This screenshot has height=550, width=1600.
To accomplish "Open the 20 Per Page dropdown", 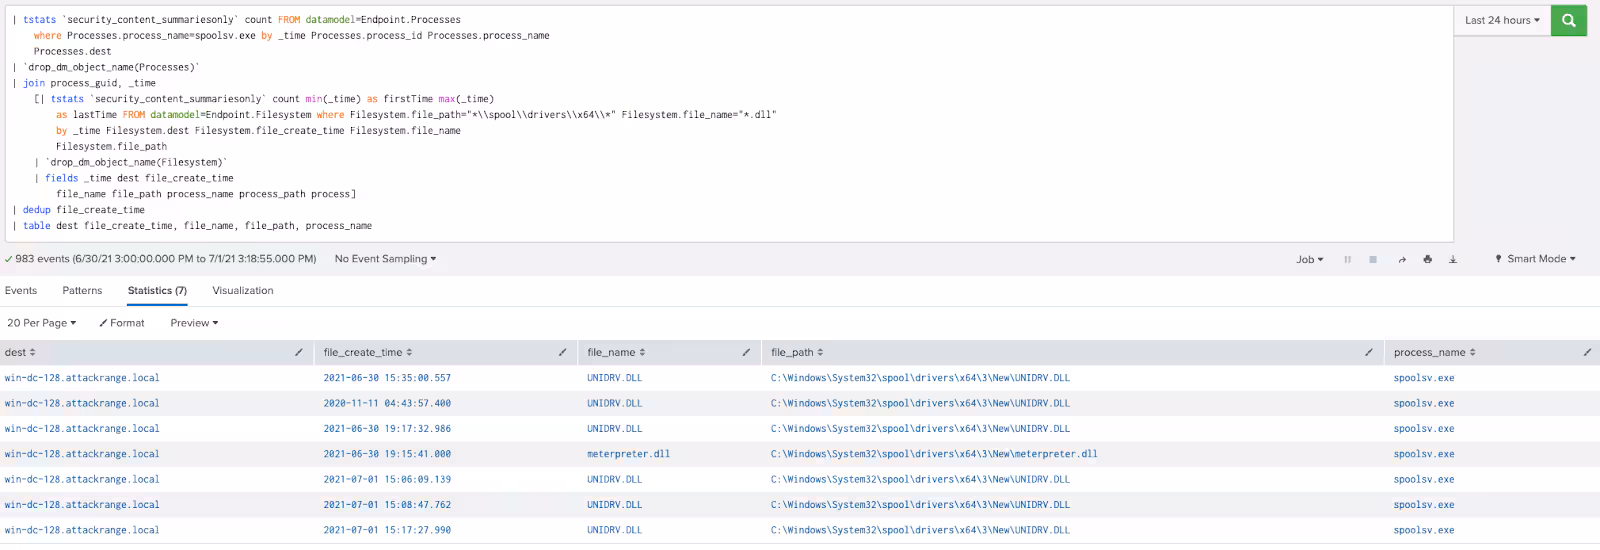I will (x=41, y=323).
